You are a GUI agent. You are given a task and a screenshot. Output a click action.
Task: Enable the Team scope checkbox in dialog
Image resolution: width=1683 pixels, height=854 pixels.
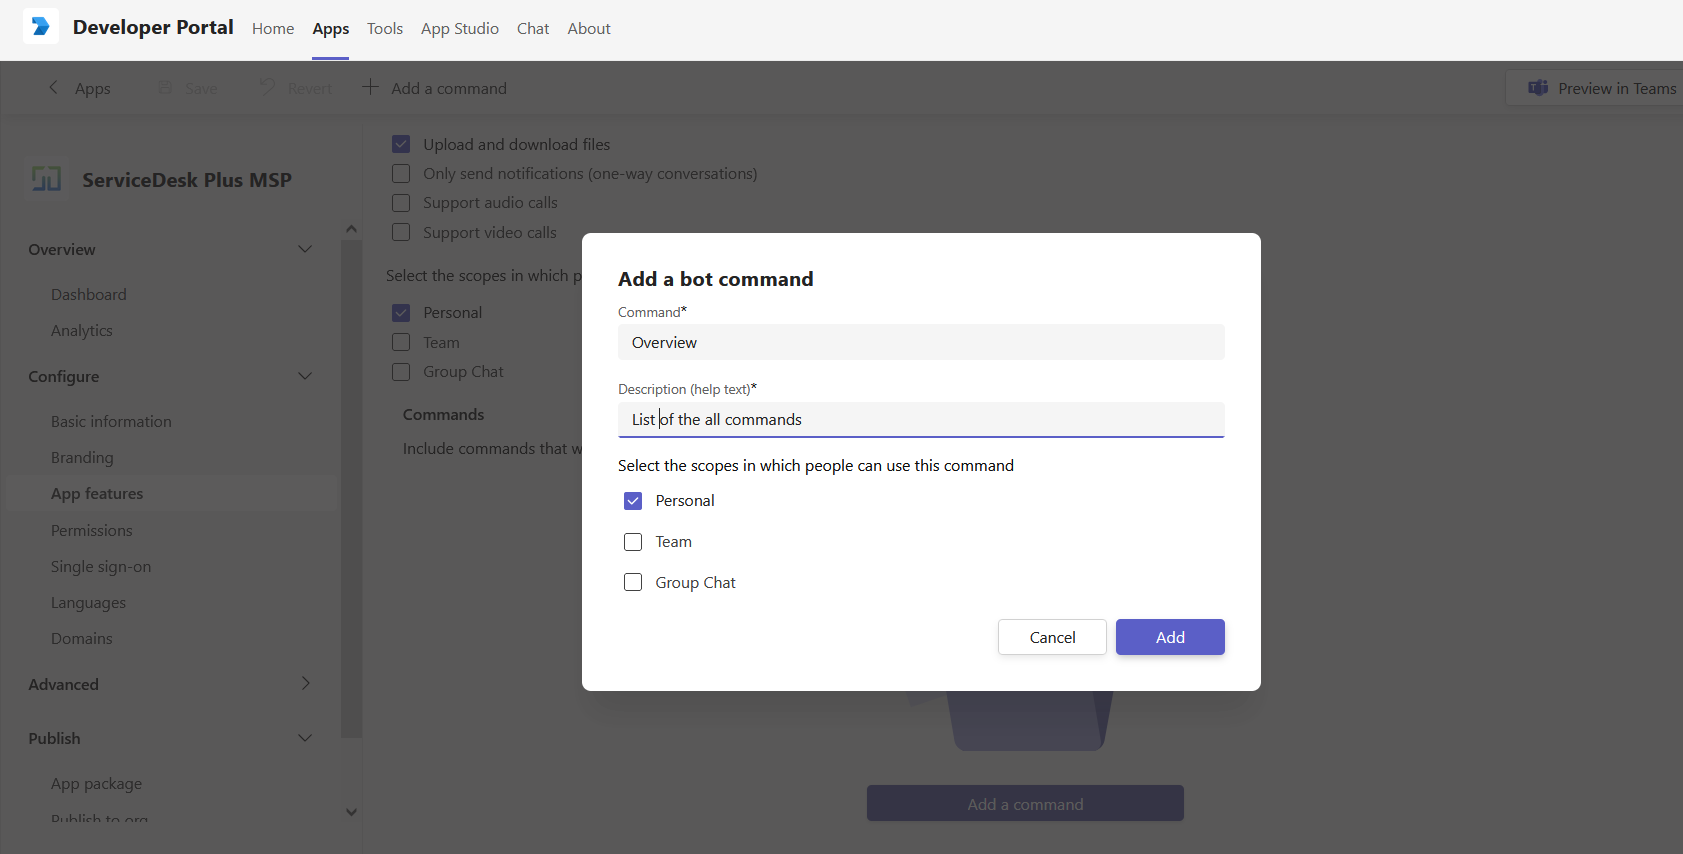pos(633,542)
